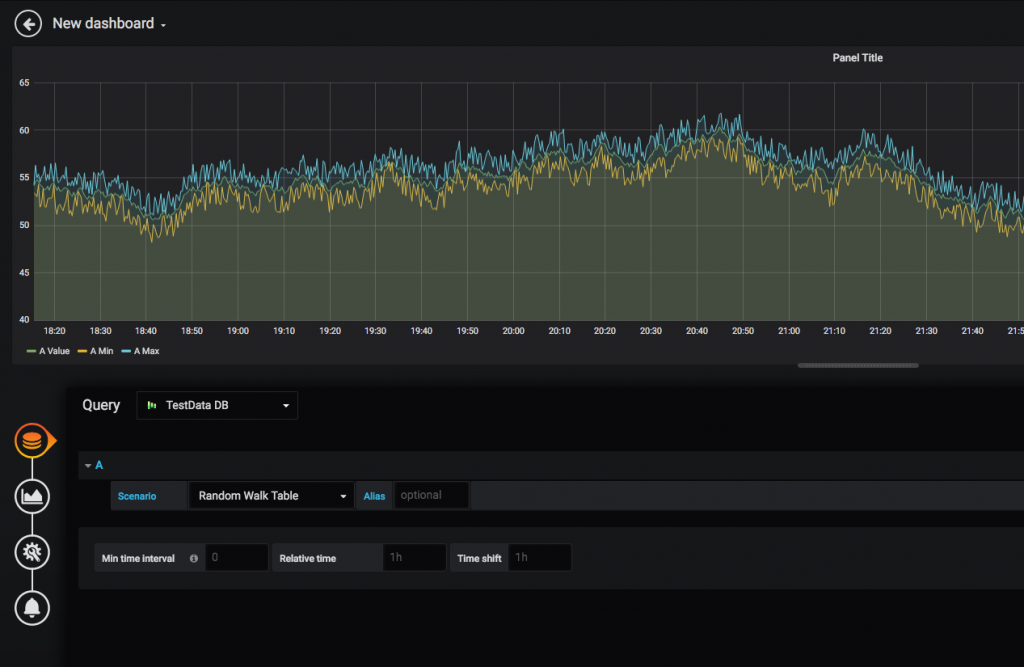Open the General settings gear icon
Screen dimensions: 1024x667
click(32, 552)
